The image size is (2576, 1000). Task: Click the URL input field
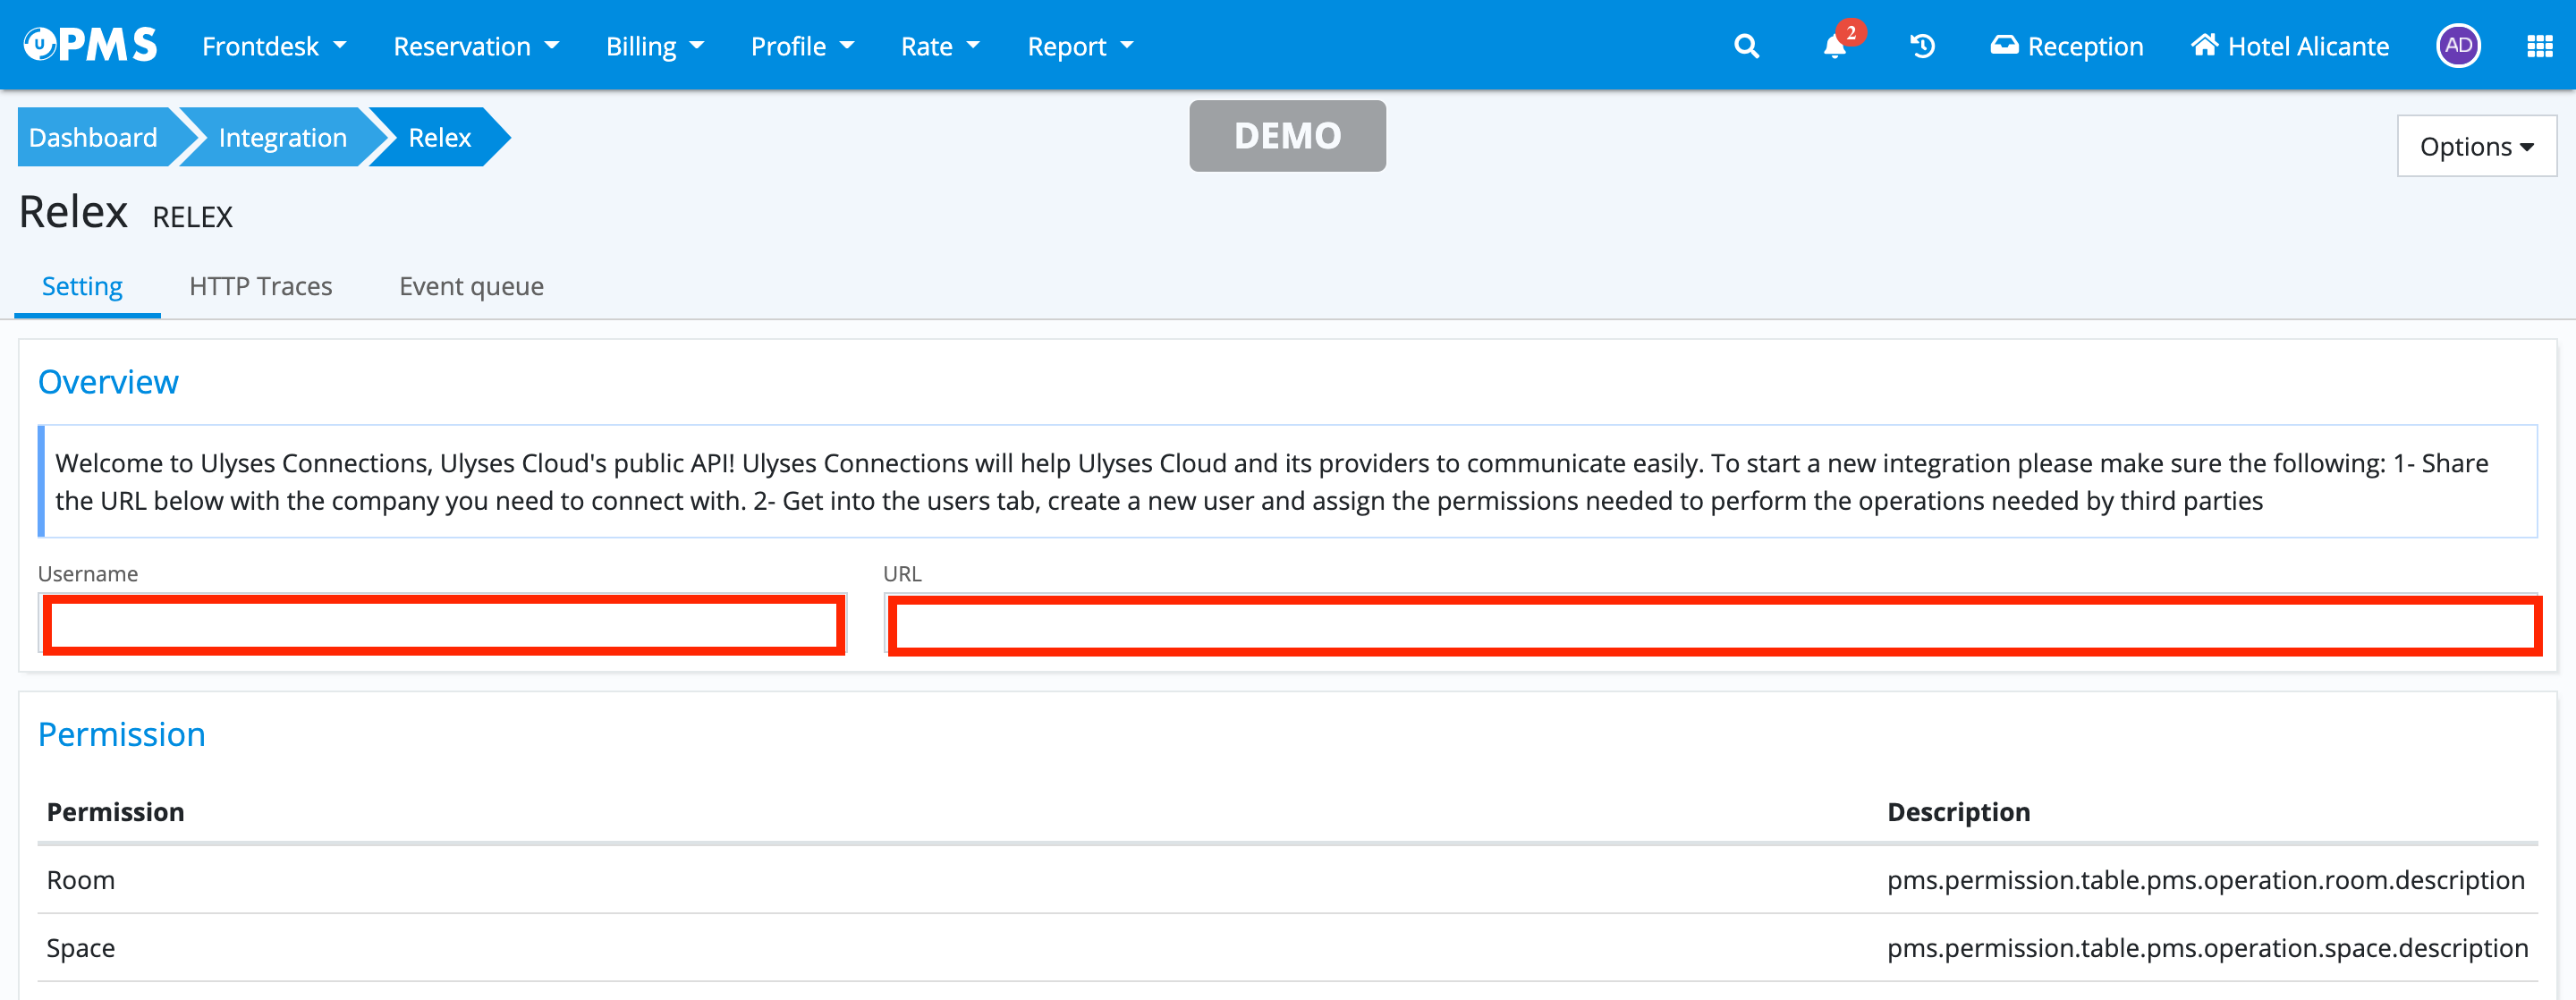pyautogui.click(x=1714, y=625)
